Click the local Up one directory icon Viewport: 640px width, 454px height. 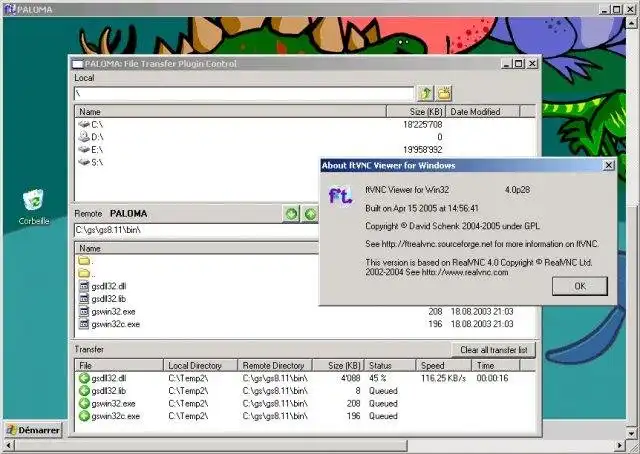pos(425,93)
